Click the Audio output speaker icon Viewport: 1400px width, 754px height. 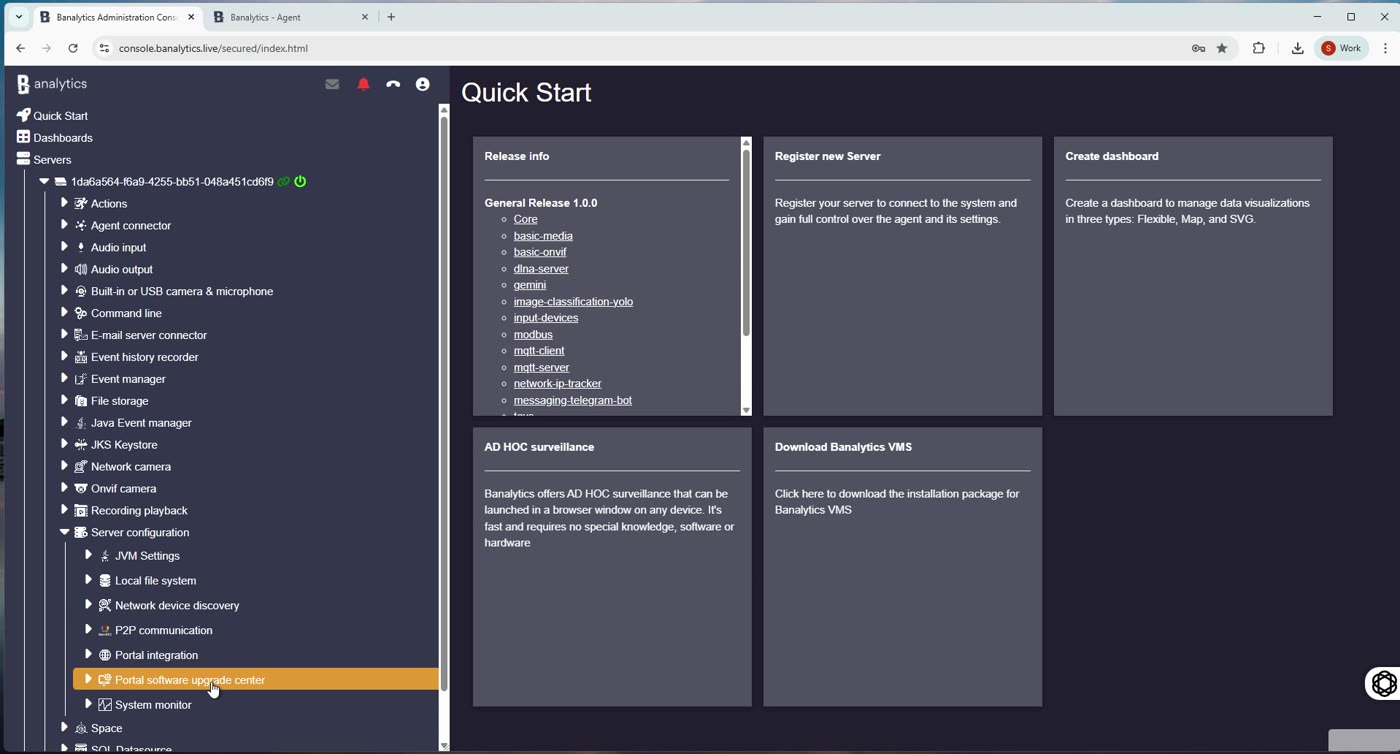[81, 269]
